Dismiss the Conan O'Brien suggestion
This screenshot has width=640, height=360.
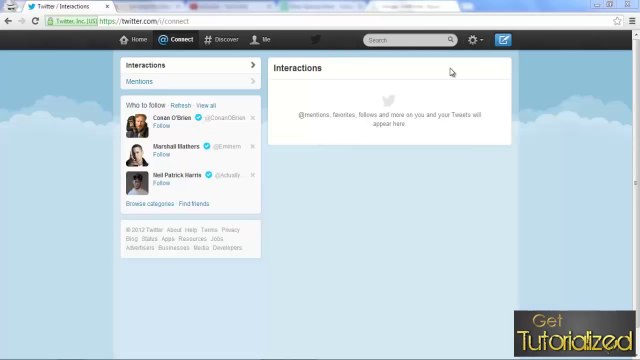coord(253,118)
